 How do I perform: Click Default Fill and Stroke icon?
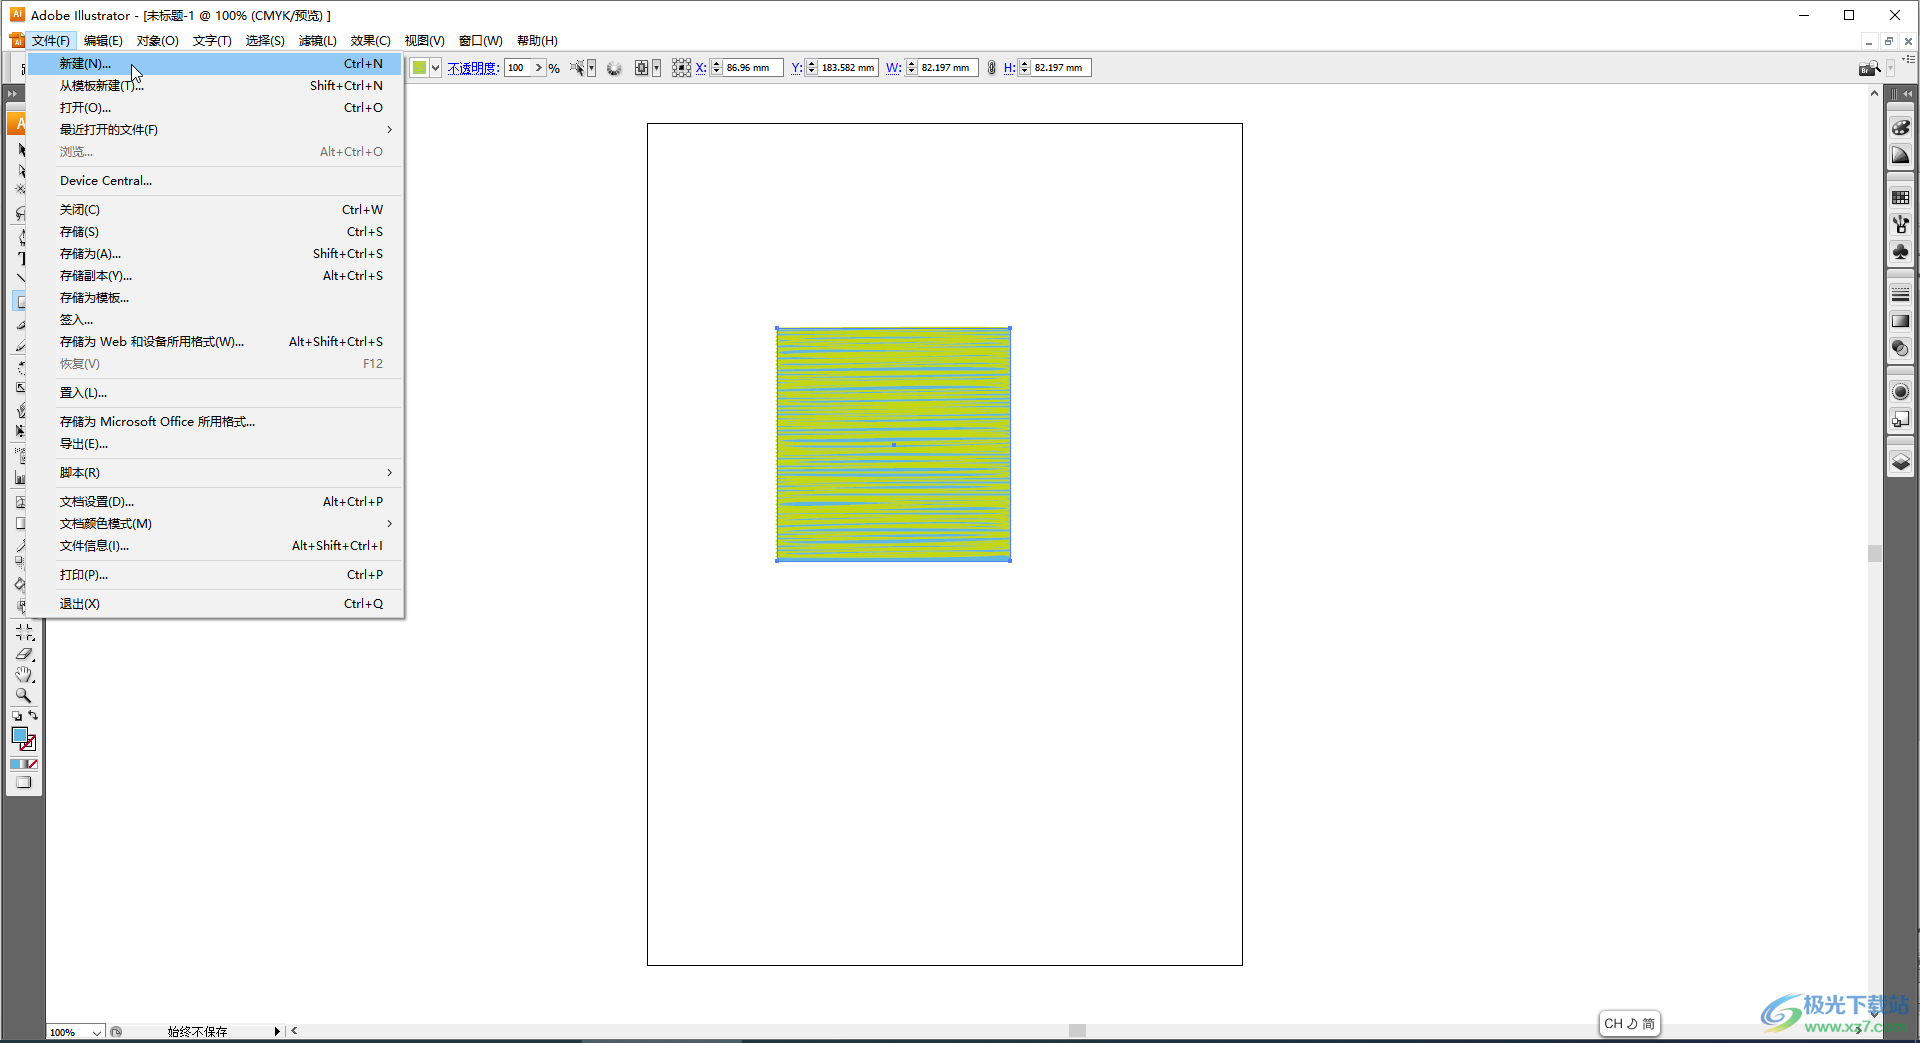(17, 716)
